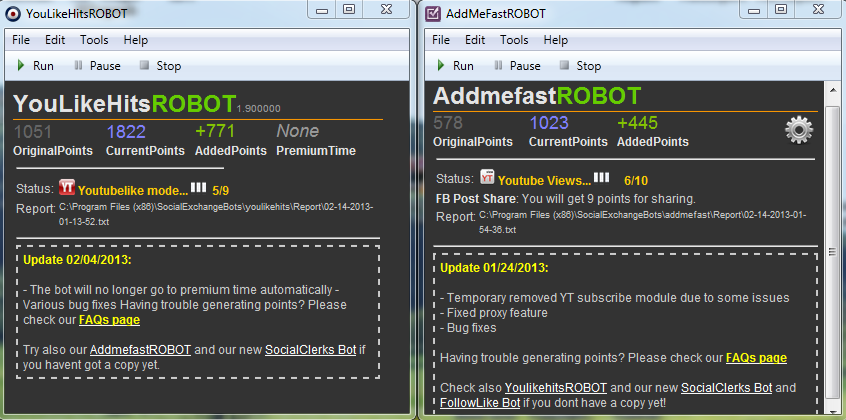Click the 5/9 progress counter

221,190
